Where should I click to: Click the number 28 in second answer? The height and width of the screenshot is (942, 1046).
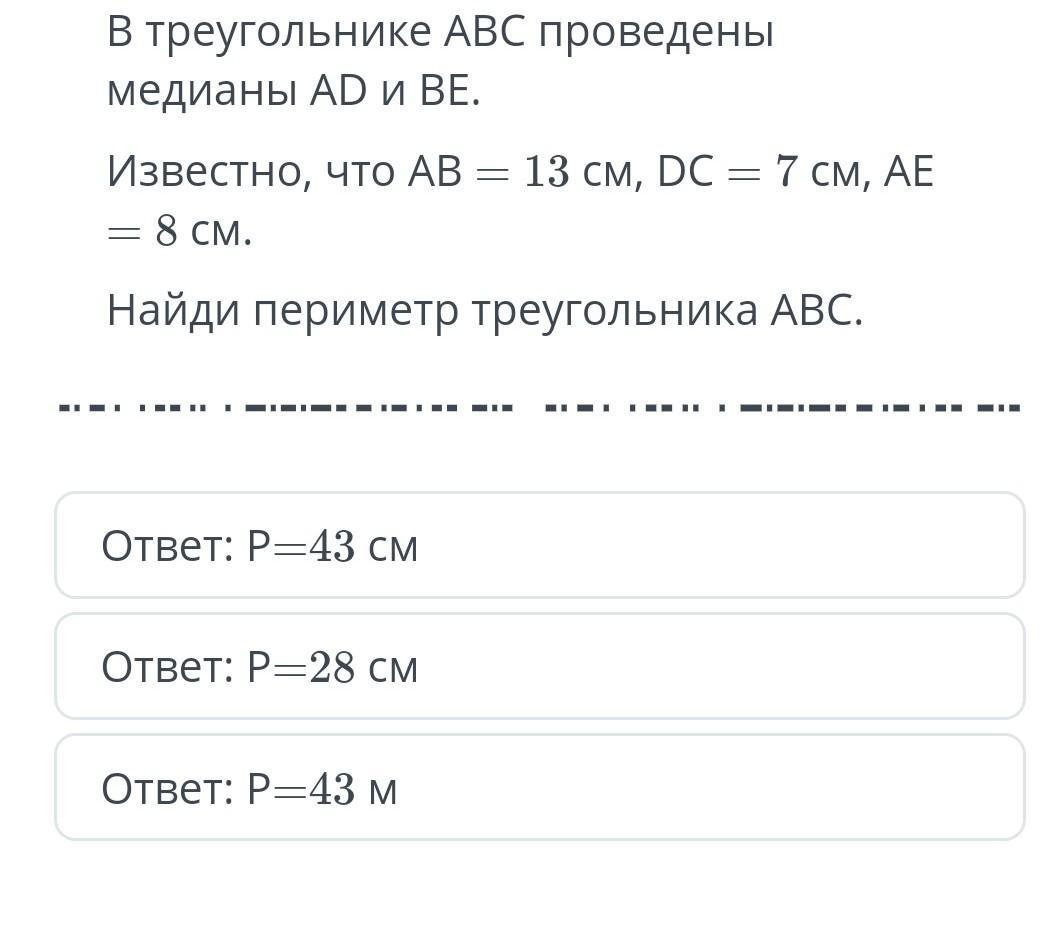coord(332,668)
